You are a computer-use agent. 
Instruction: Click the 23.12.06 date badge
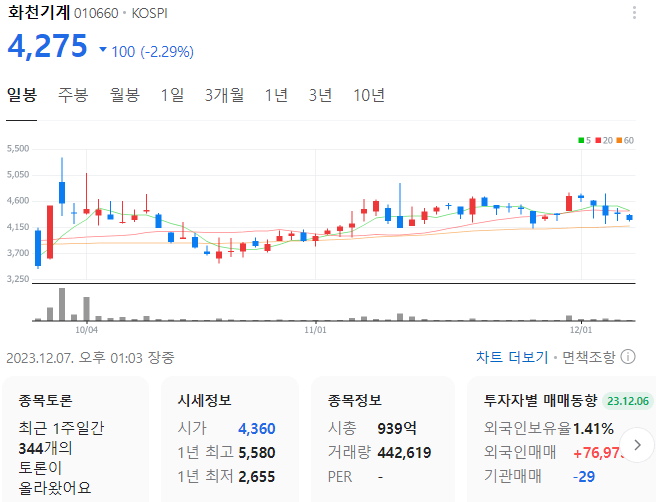628,401
